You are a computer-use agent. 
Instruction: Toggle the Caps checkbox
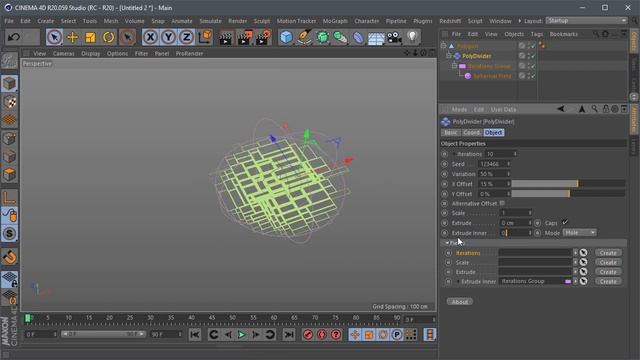pos(564,222)
